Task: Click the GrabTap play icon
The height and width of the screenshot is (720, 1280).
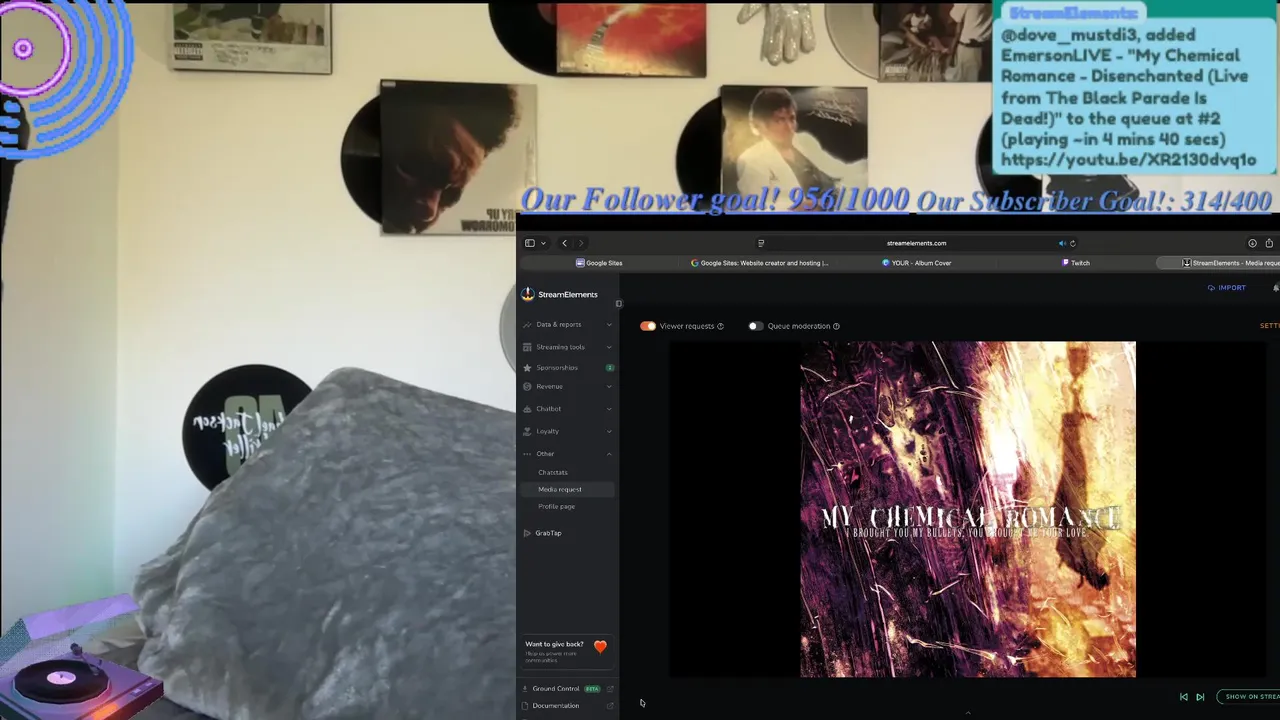Action: pyautogui.click(x=527, y=533)
